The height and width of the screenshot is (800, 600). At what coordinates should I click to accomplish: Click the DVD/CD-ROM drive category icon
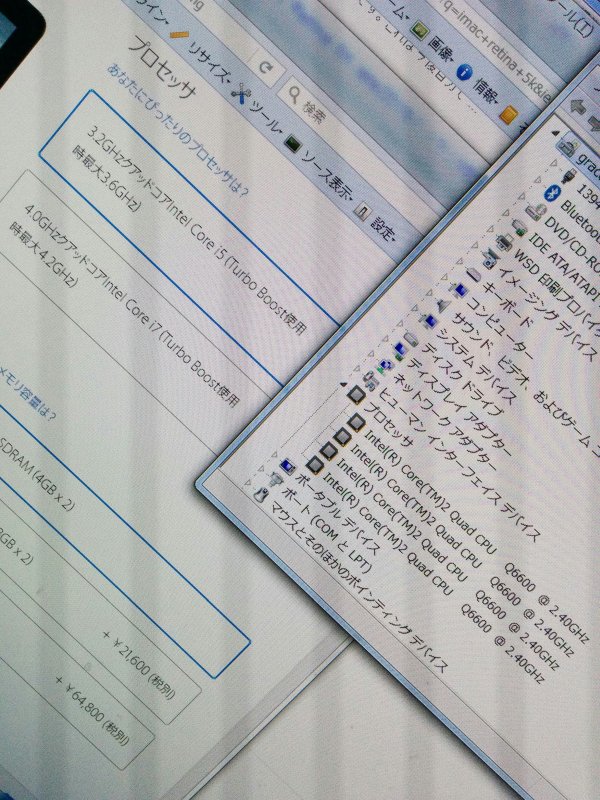[x=536, y=211]
